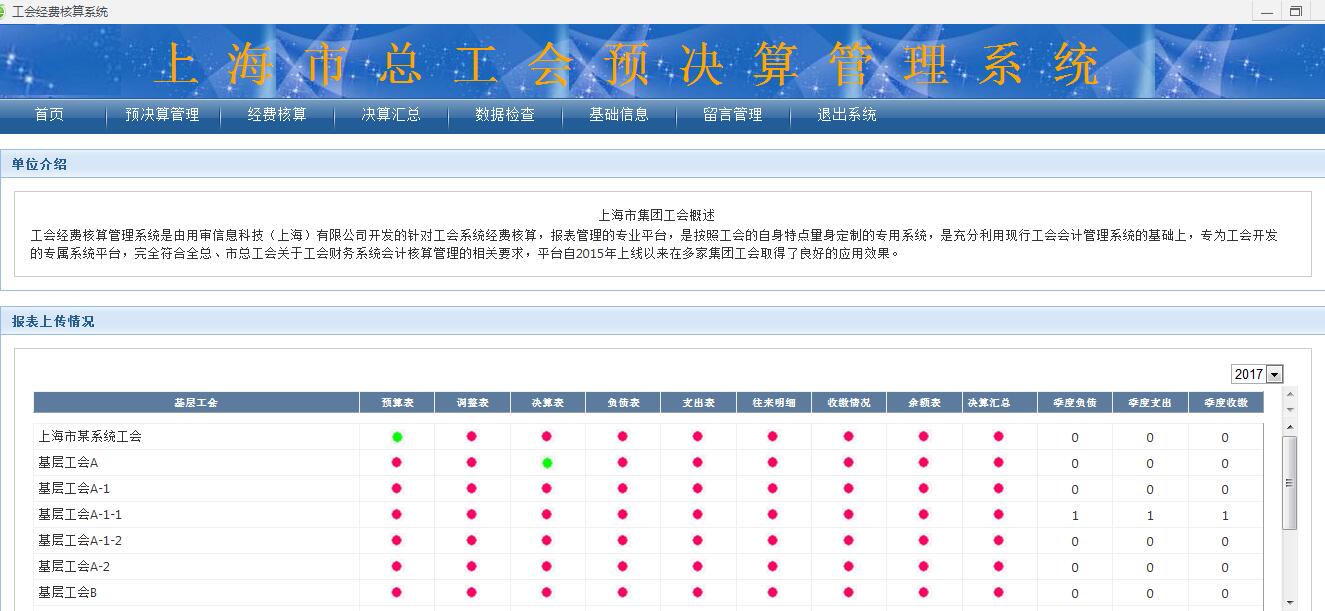
Task: Click green 预算表 dot for 上海市某系统工会
Action: coord(397,437)
